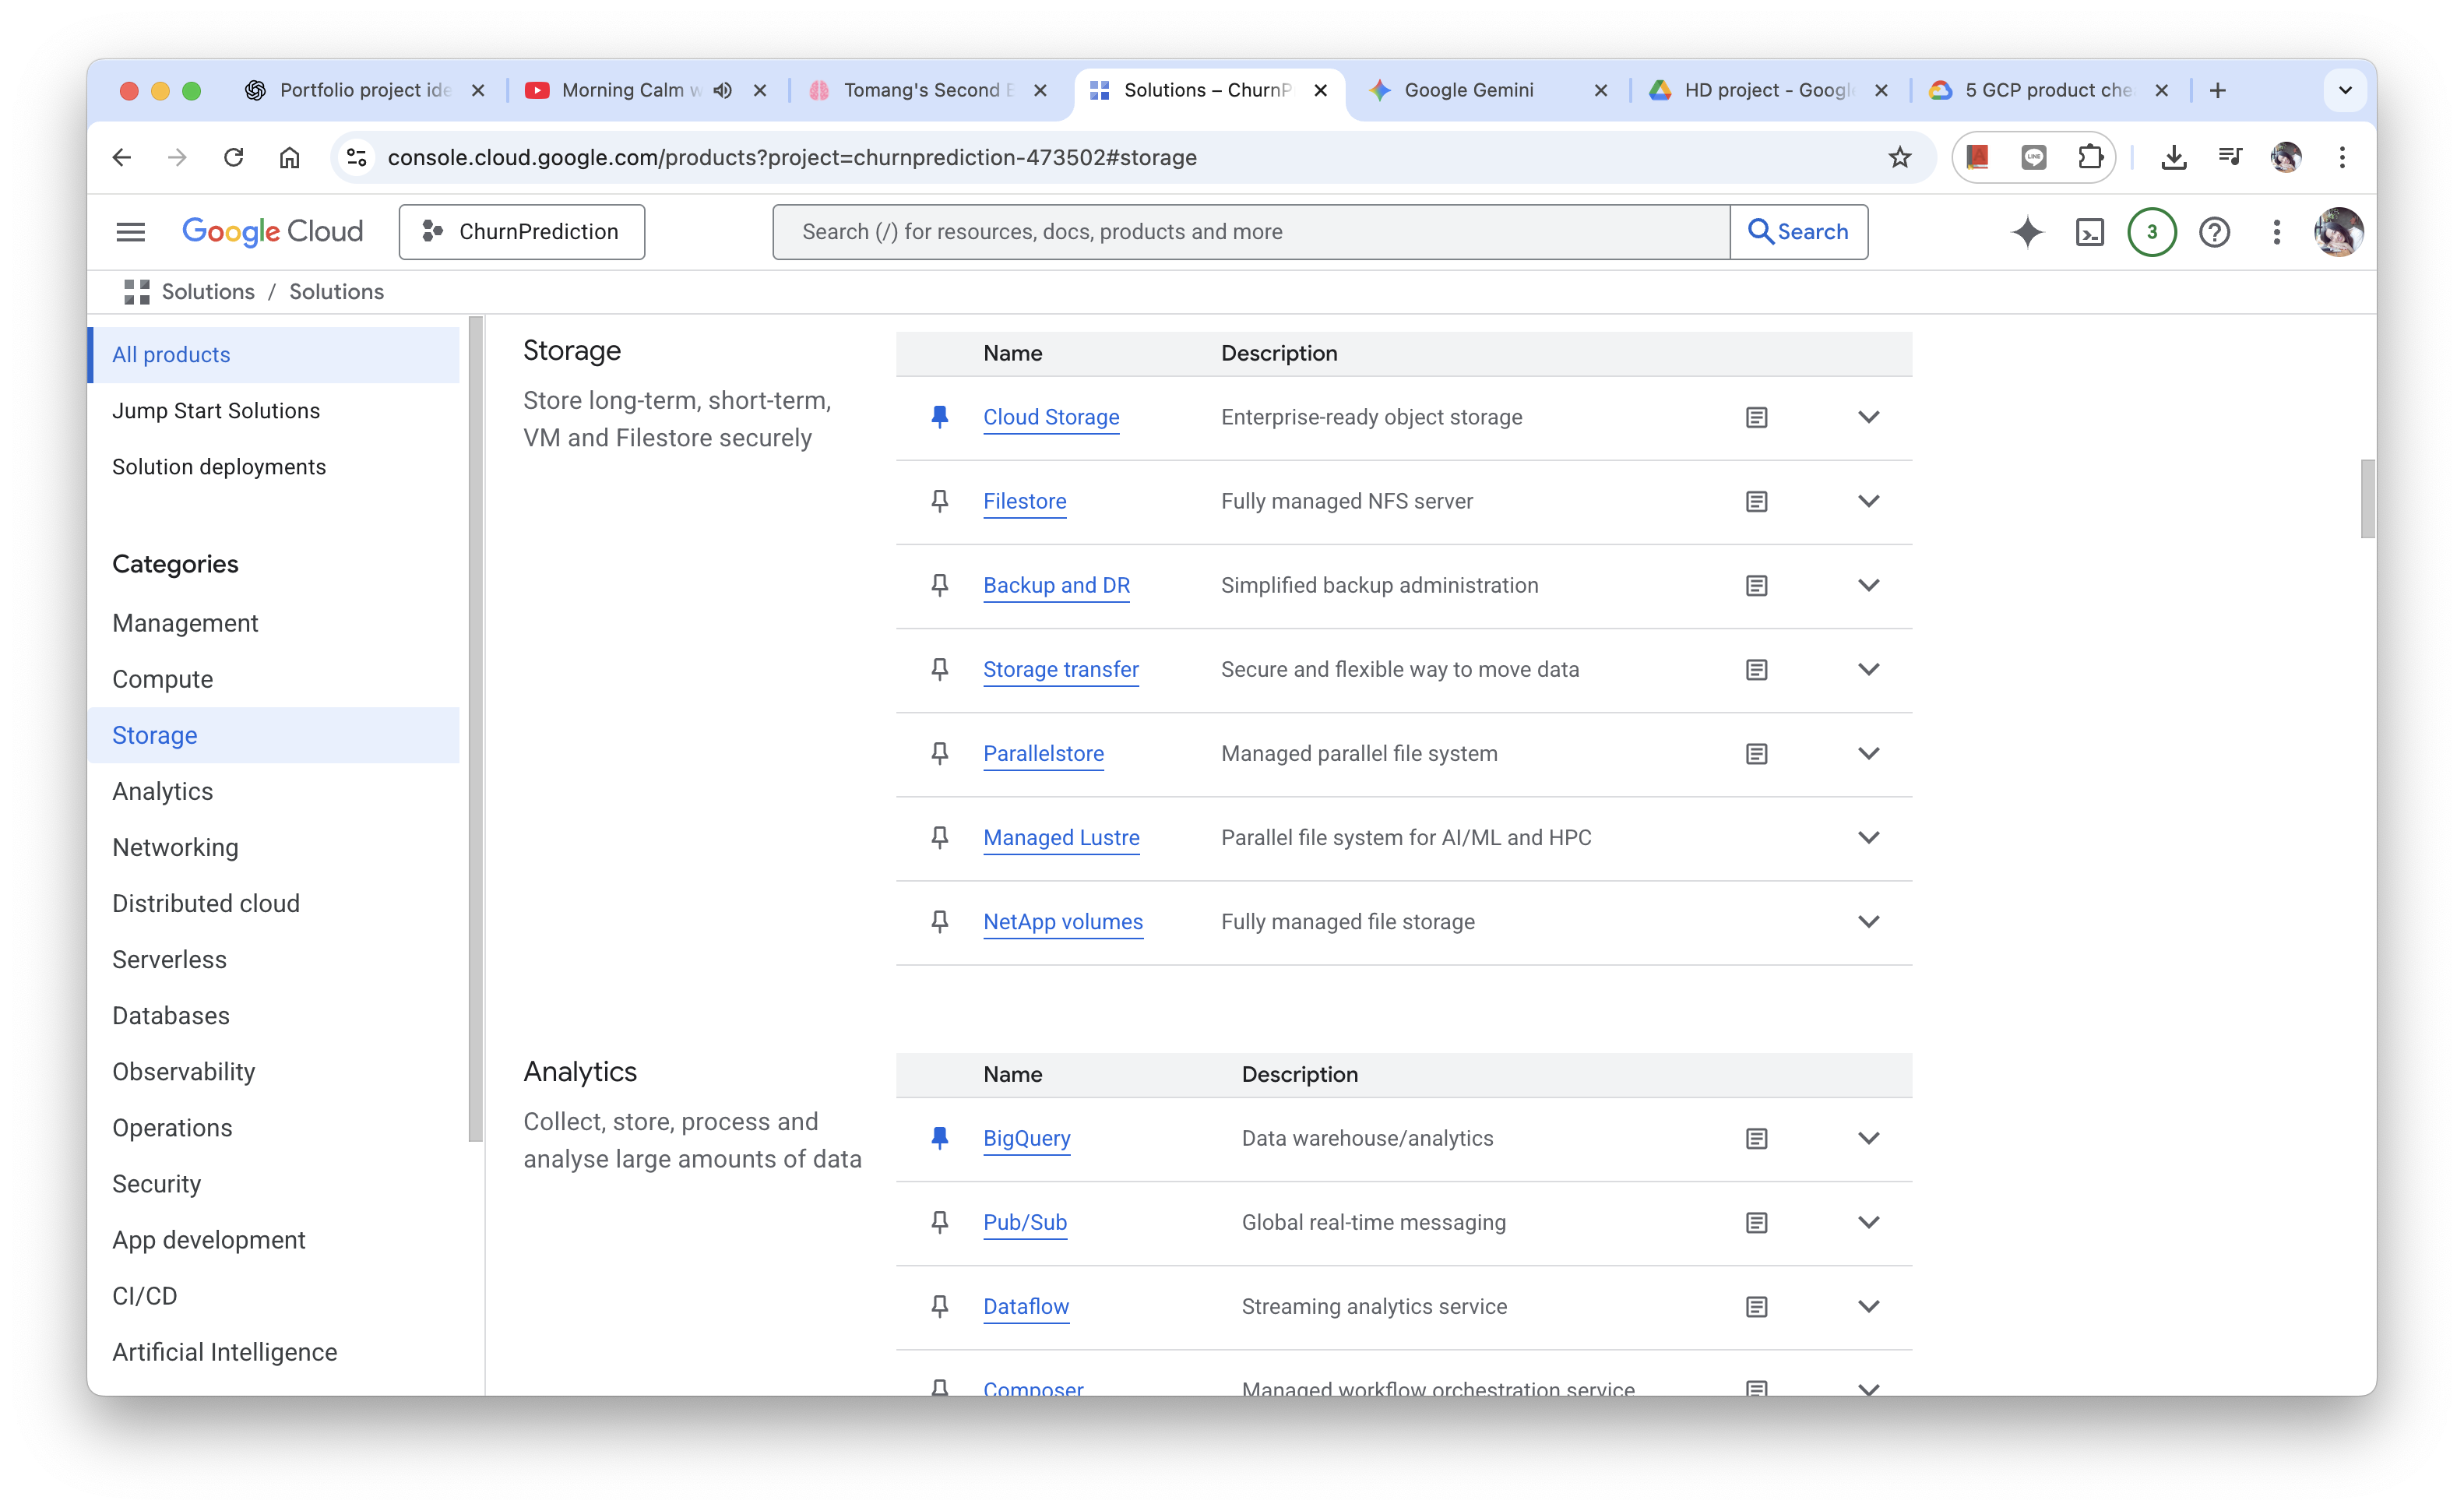The image size is (2464, 1511).
Task: Unpin the BigQuery product
Action: (939, 1138)
